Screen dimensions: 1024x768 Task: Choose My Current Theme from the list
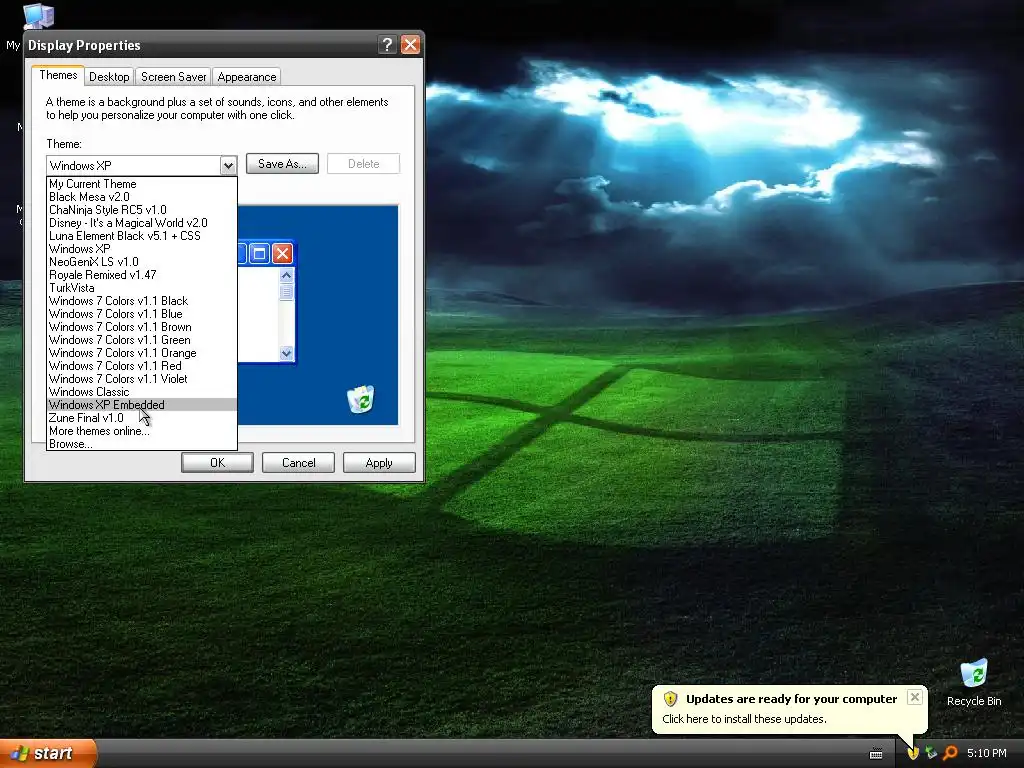click(x=142, y=184)
